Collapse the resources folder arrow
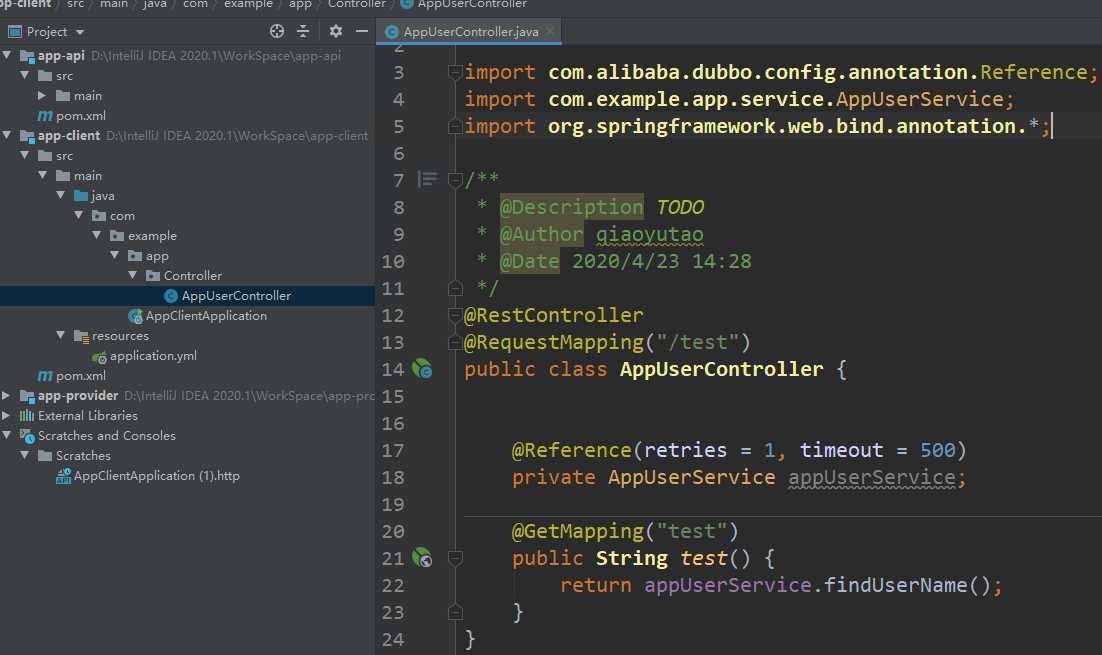The image size is (1102, 655). [x=60, y=335]
